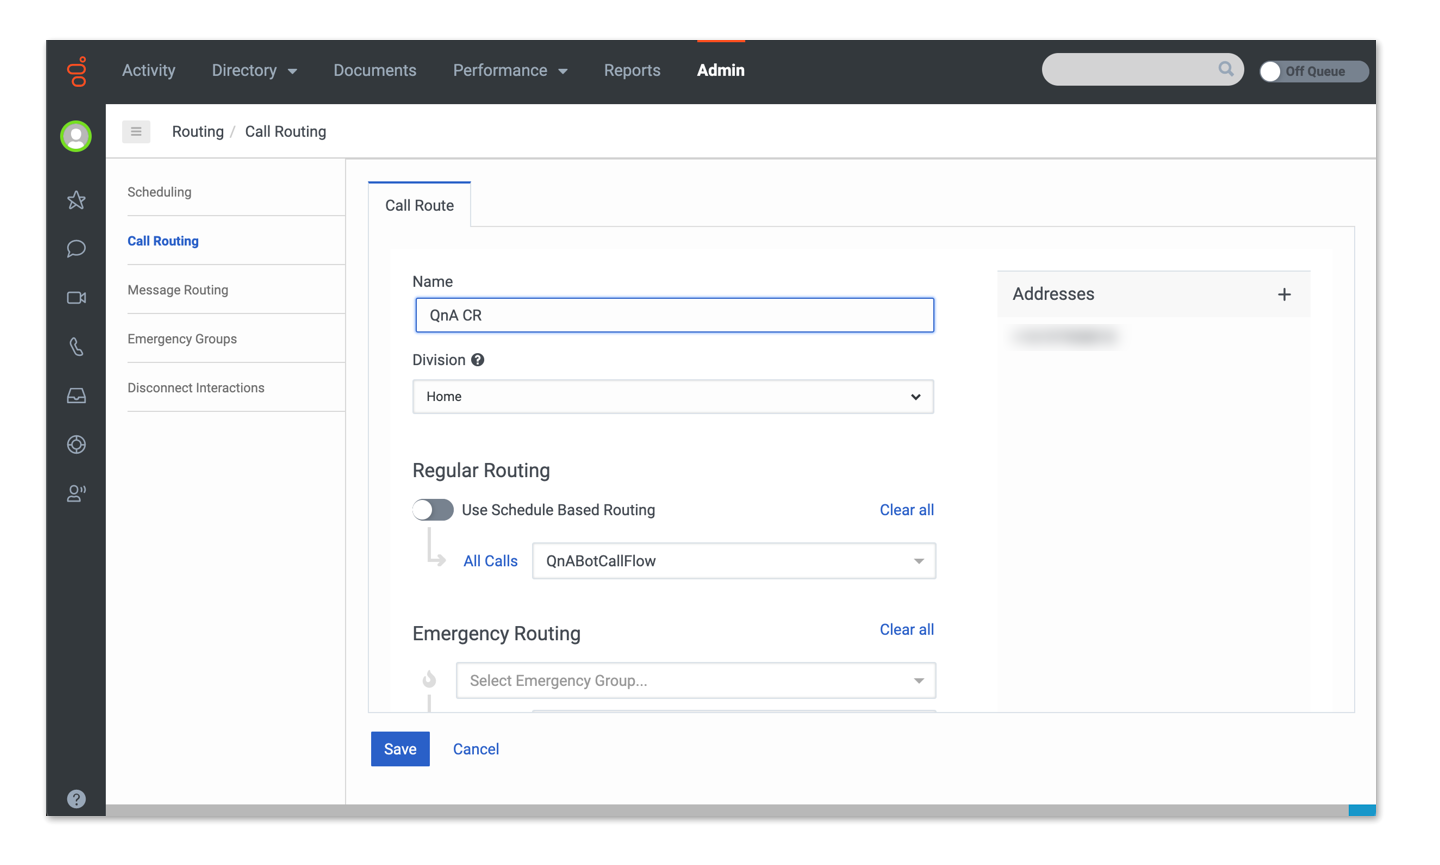
Task: Open Emergency Groups in the side menu
Action: pyautogui.click(x=182, y=339)
